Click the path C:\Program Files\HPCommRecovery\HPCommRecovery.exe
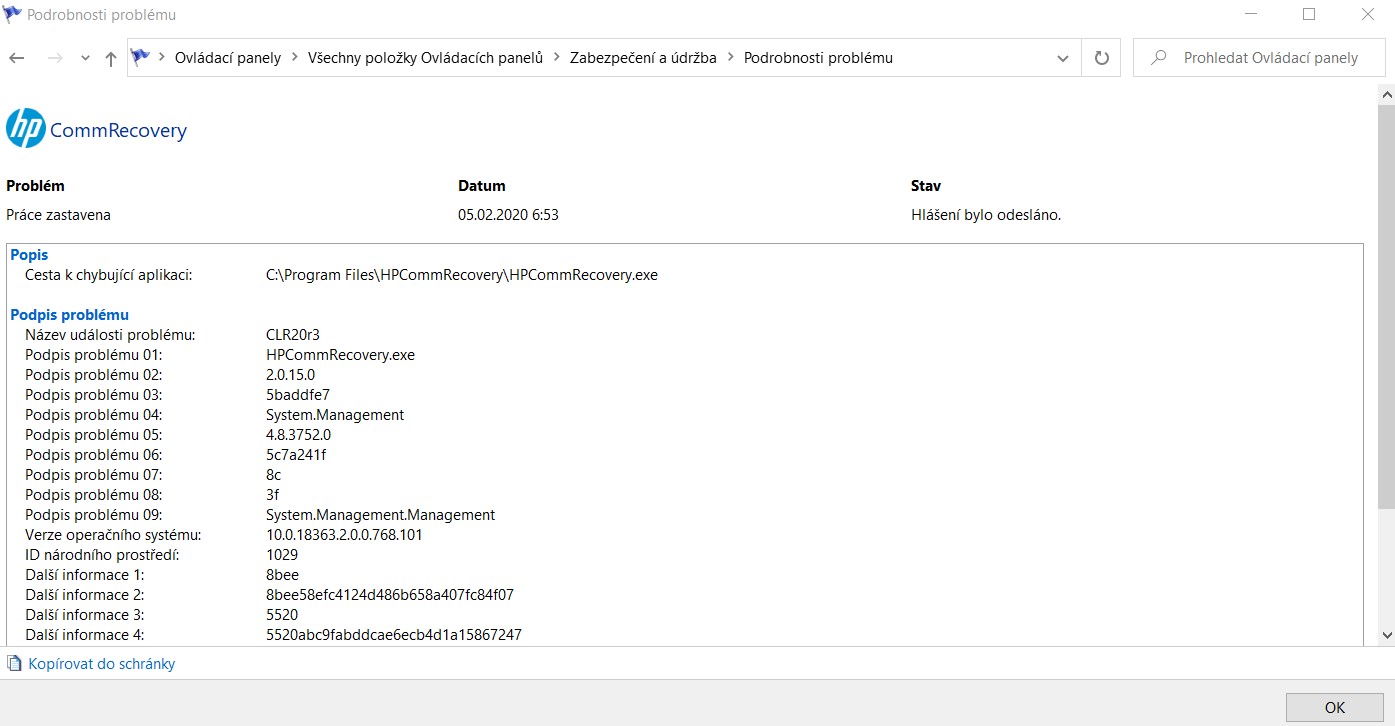The width and height of the screenshot is (1395, 726). coord(462,275)
